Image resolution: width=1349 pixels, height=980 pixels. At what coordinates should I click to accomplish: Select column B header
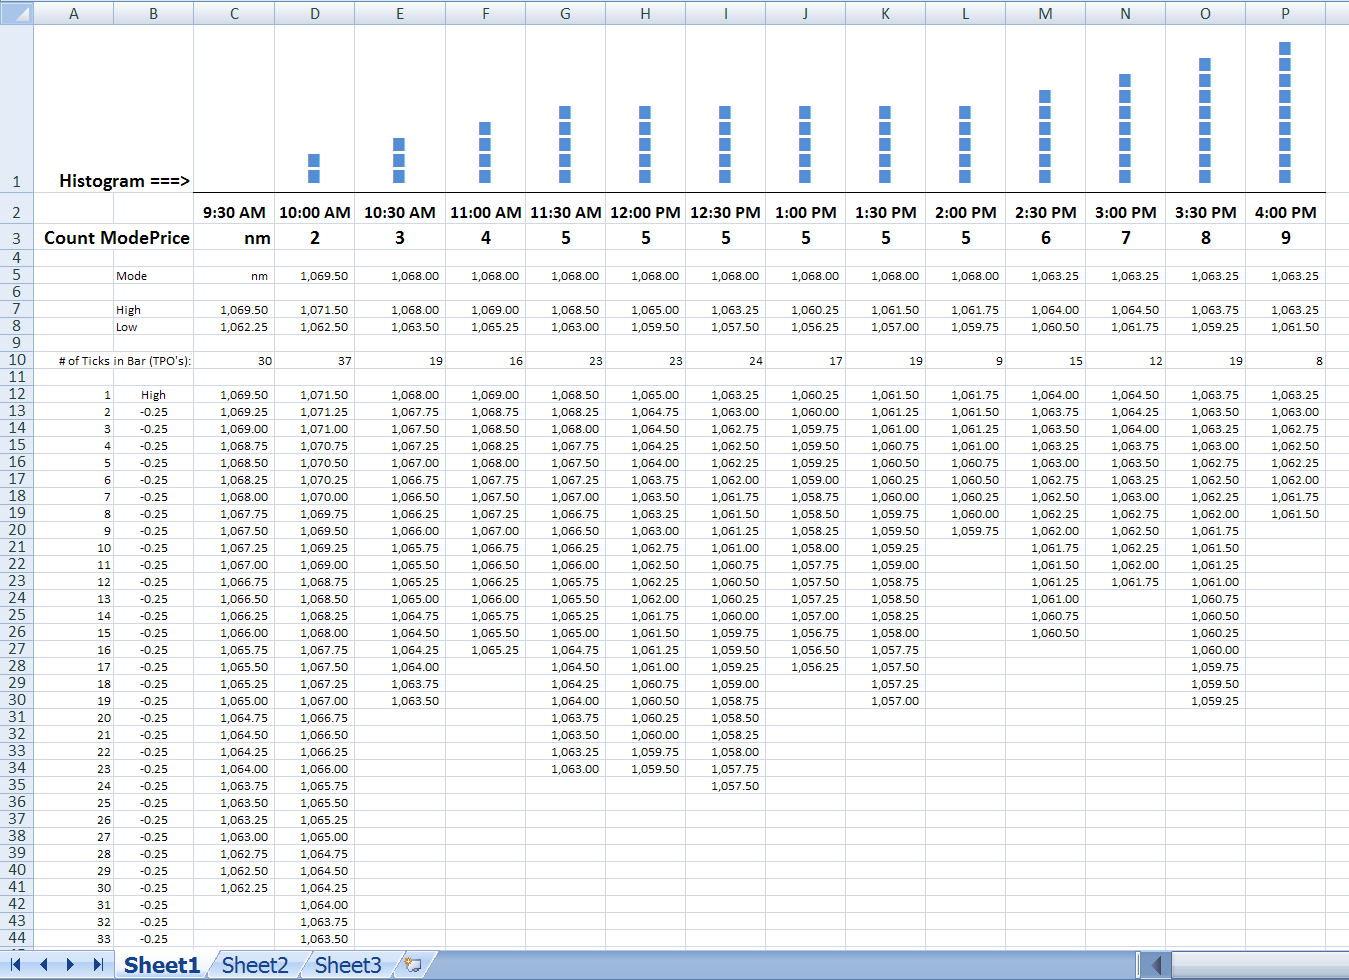153,13
